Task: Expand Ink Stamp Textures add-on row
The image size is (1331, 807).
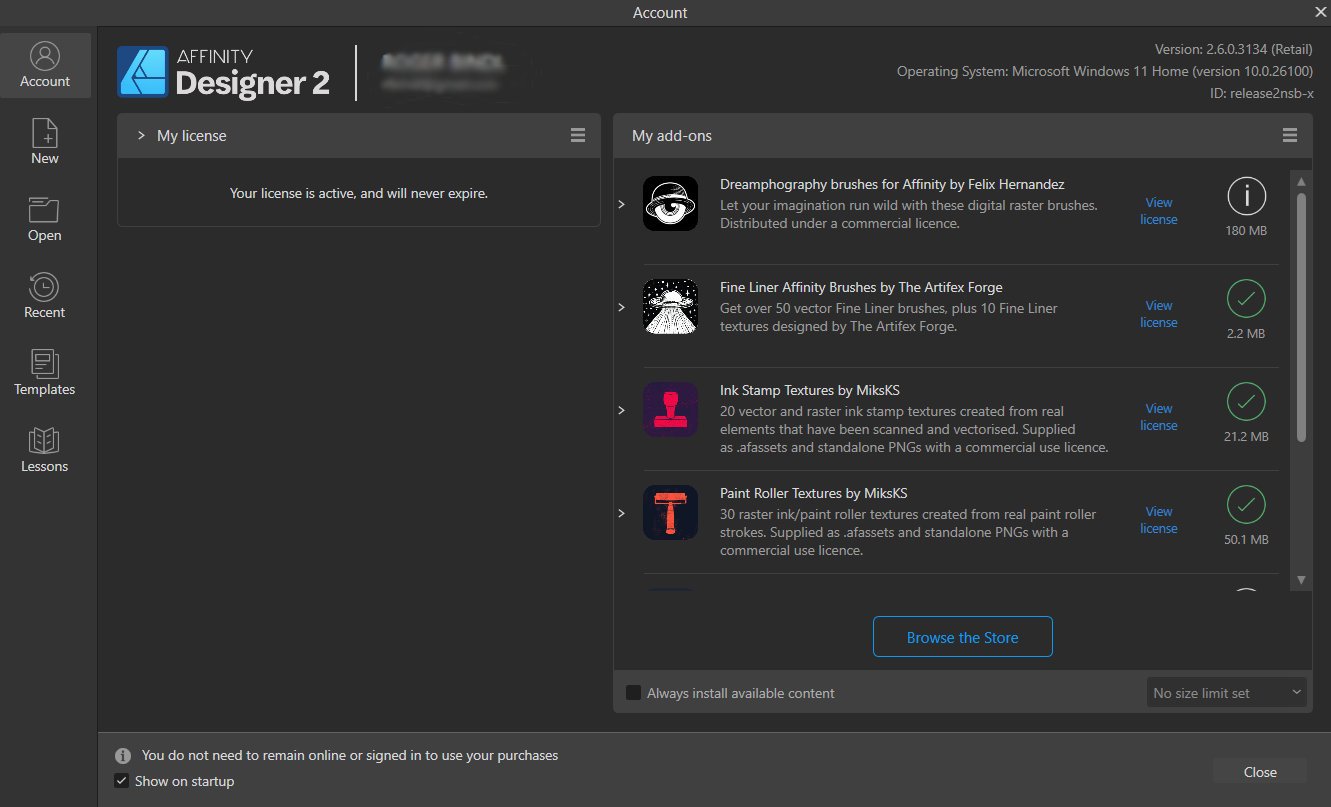Action: [x=621, y=410]
